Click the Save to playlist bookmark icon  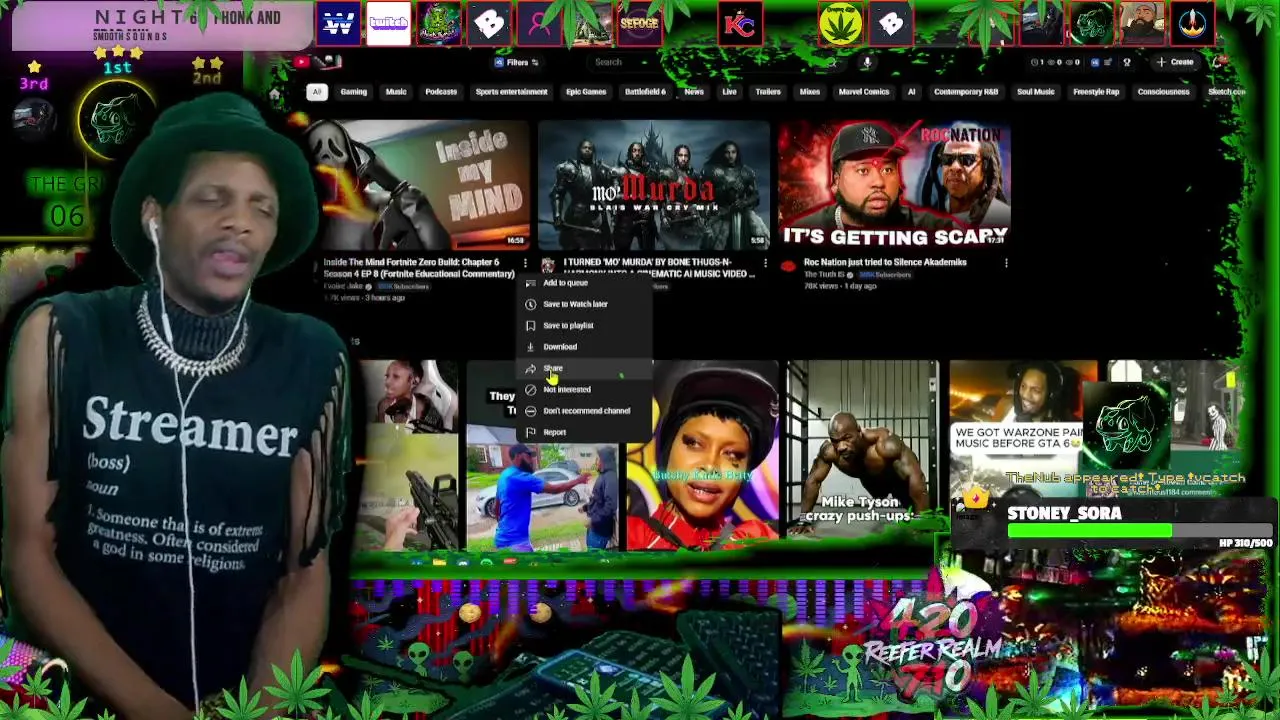[531, 325]
